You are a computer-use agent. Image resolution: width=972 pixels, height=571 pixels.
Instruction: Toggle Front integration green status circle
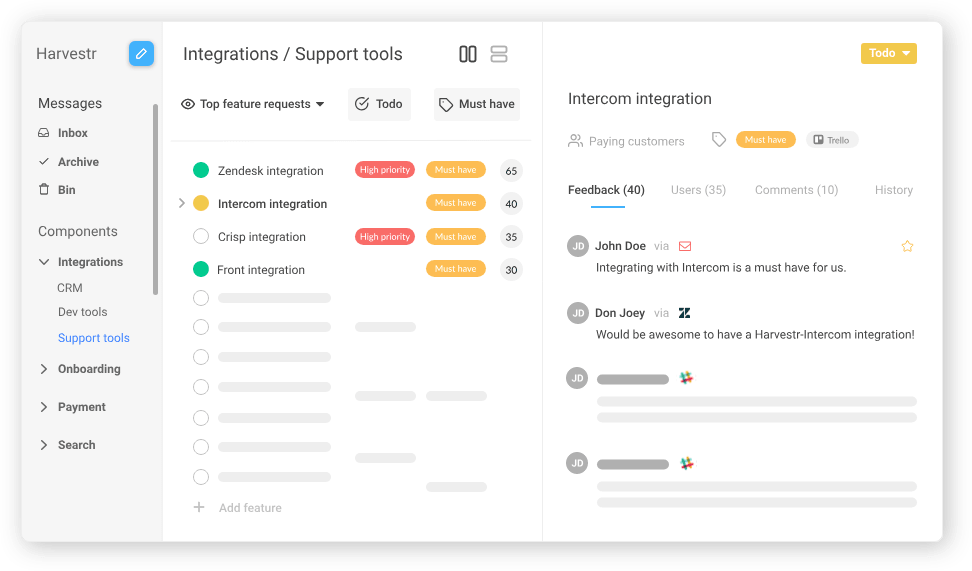tap(201, 269)
